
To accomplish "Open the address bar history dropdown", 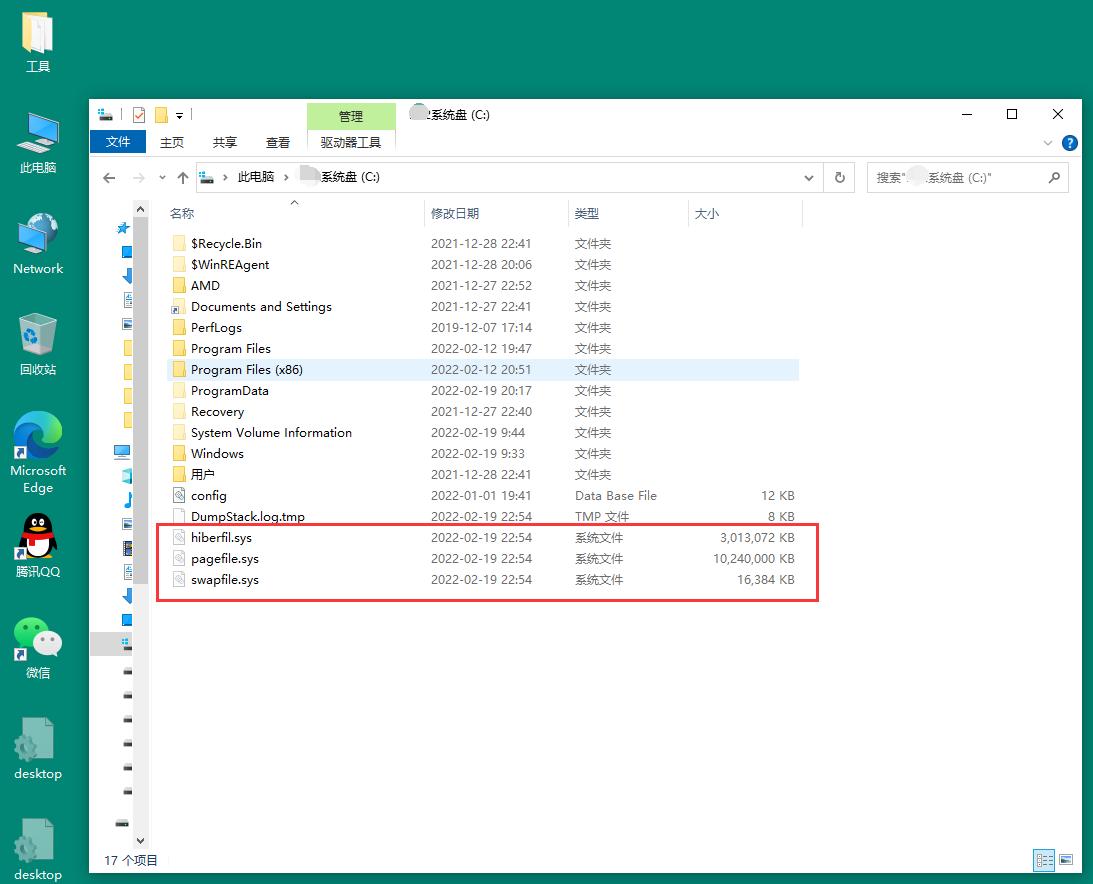I will pyautogui.click(x=809, y=177).
